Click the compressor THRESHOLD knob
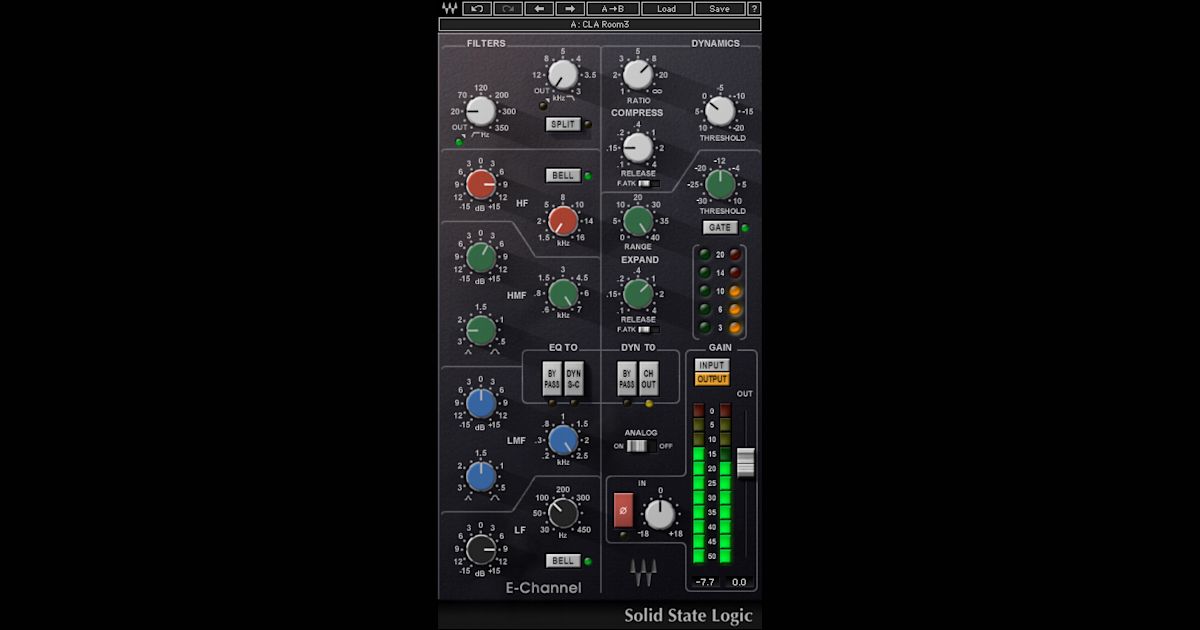 721,111
